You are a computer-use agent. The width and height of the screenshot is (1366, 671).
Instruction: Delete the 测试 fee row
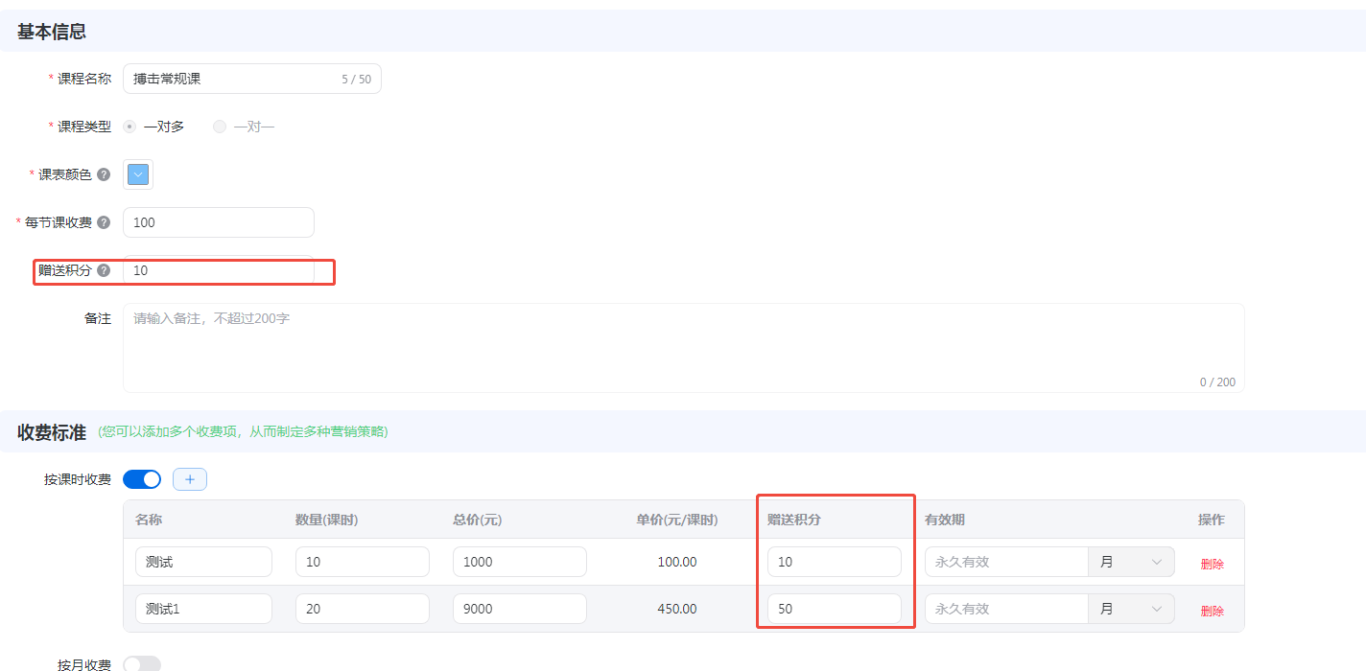pos(1212,564)
